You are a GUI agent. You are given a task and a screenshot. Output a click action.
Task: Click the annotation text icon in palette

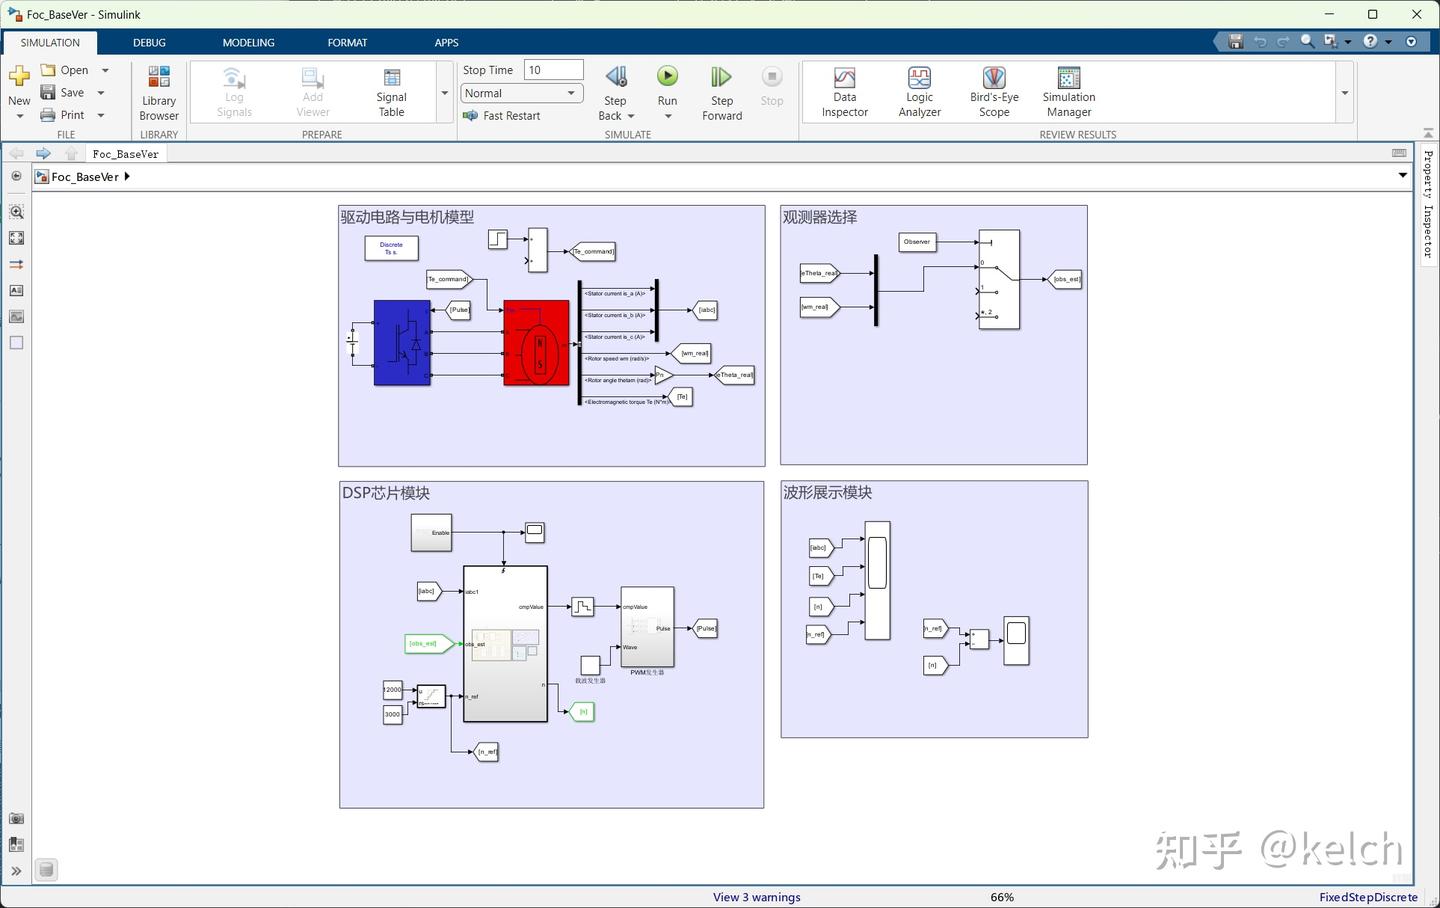(x=16, y=290)
